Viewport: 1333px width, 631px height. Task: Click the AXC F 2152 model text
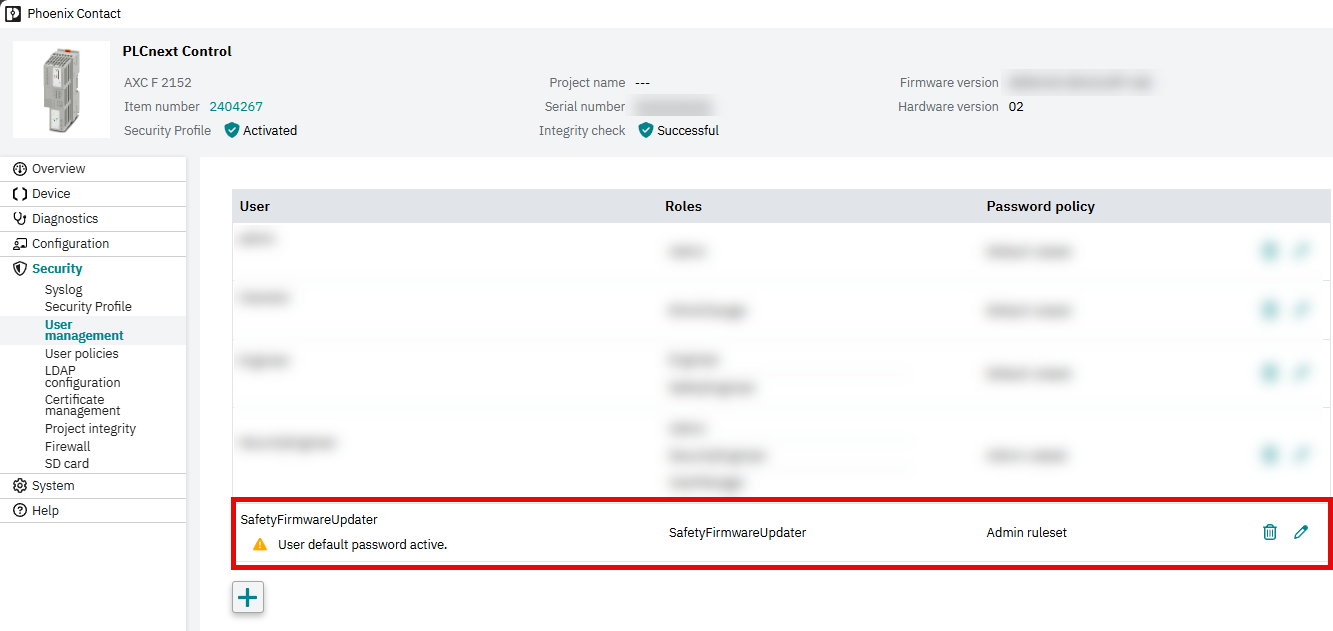158,83
